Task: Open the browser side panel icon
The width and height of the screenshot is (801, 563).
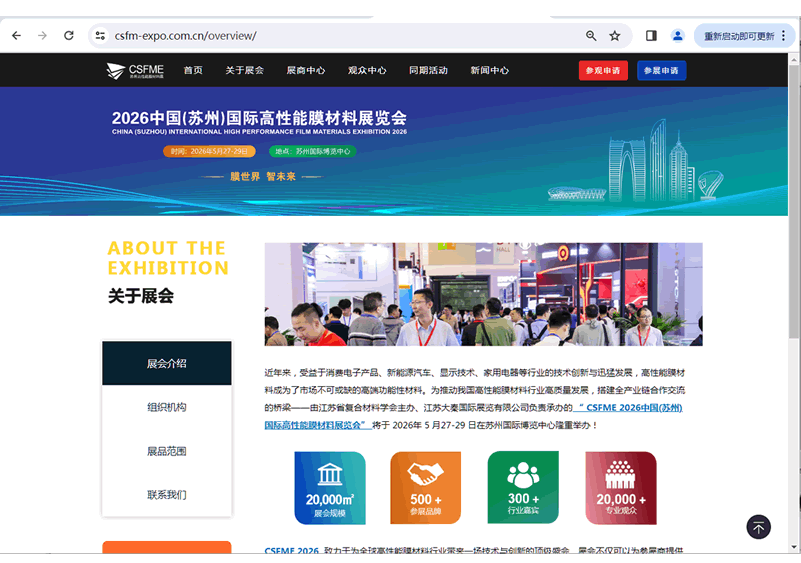Action: (x=651, y=36)
